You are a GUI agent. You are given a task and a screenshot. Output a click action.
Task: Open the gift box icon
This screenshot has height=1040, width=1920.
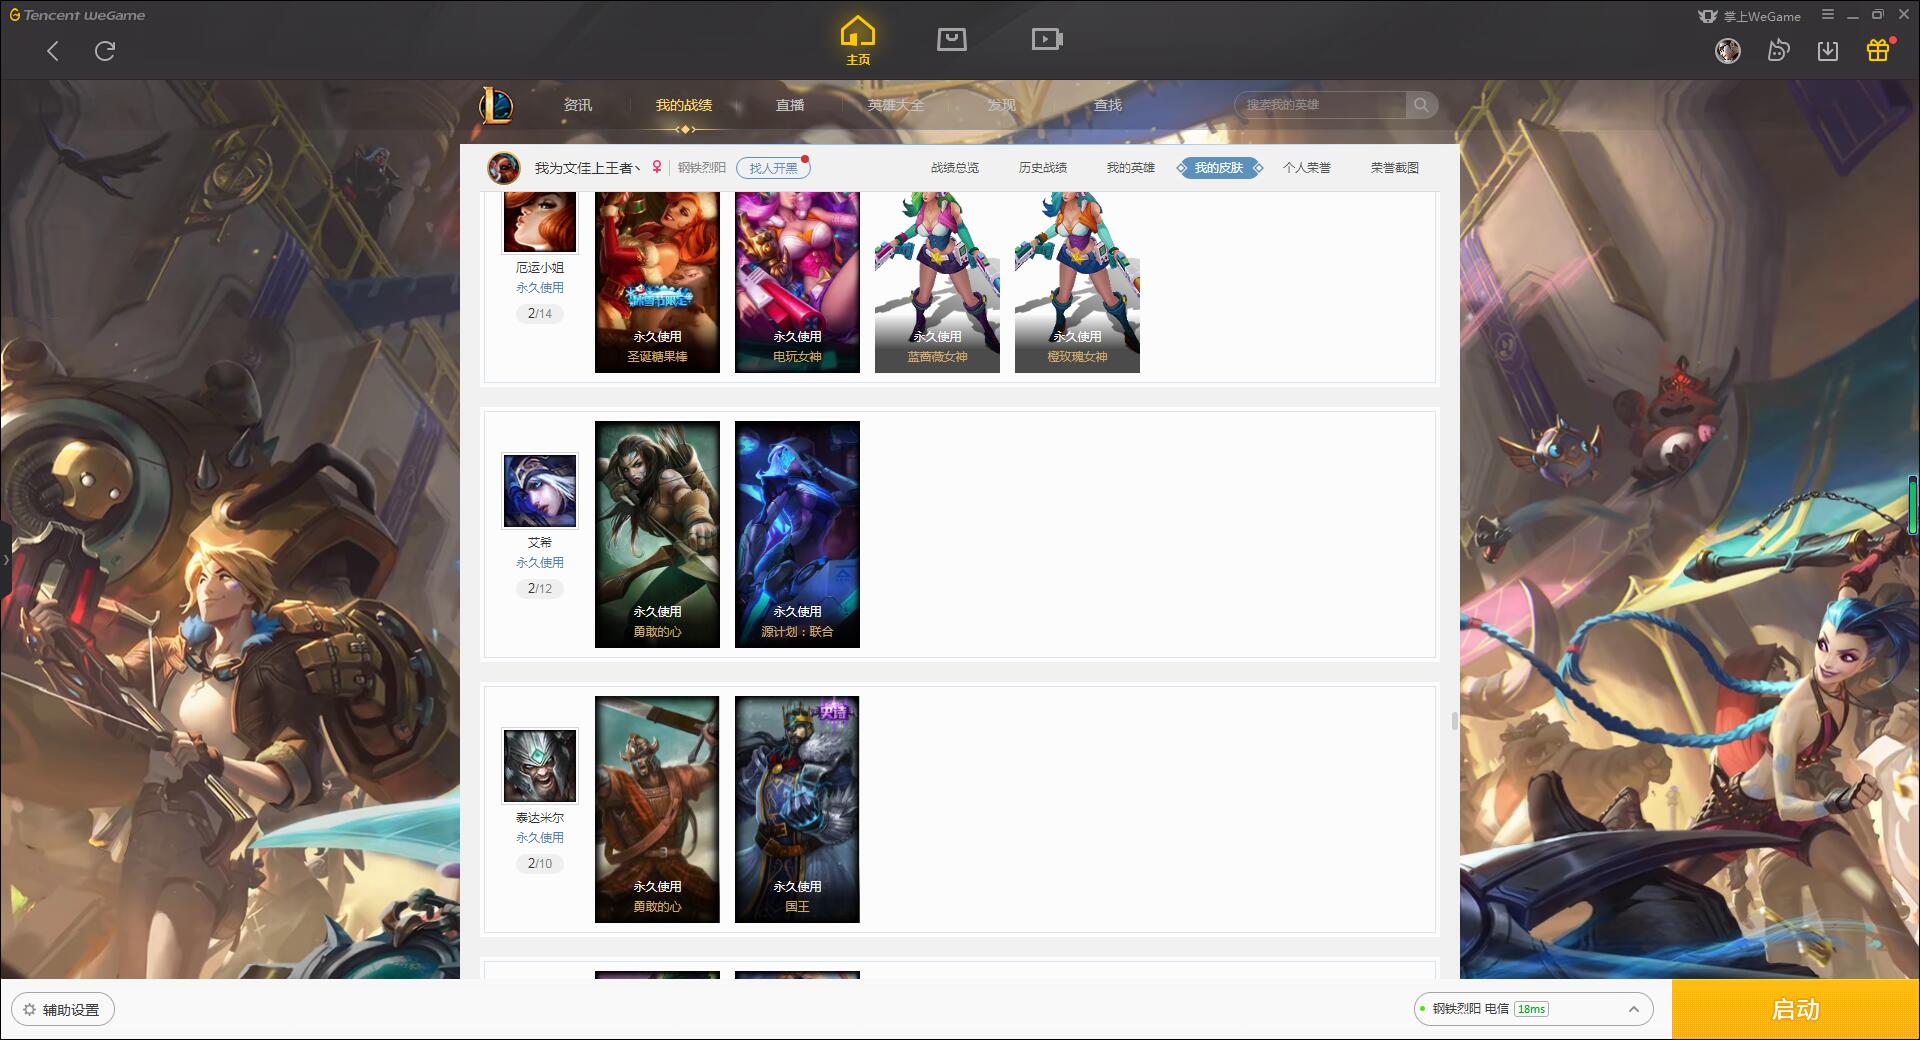1879,49
